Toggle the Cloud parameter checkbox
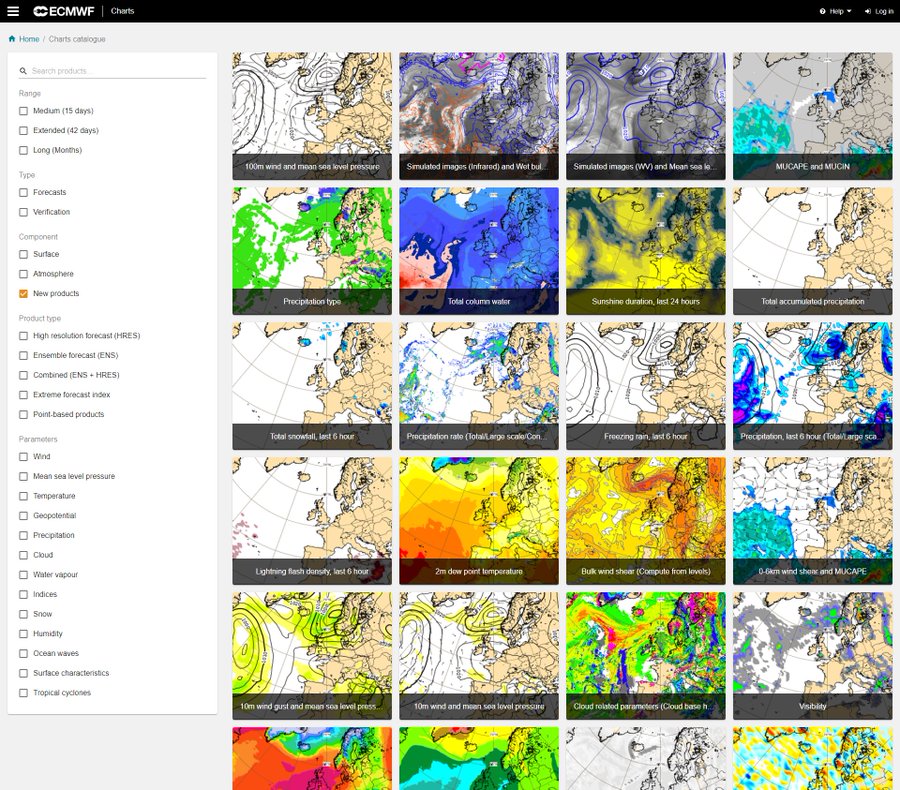This screenshot has height=790, width=900. tap(24, 555)
